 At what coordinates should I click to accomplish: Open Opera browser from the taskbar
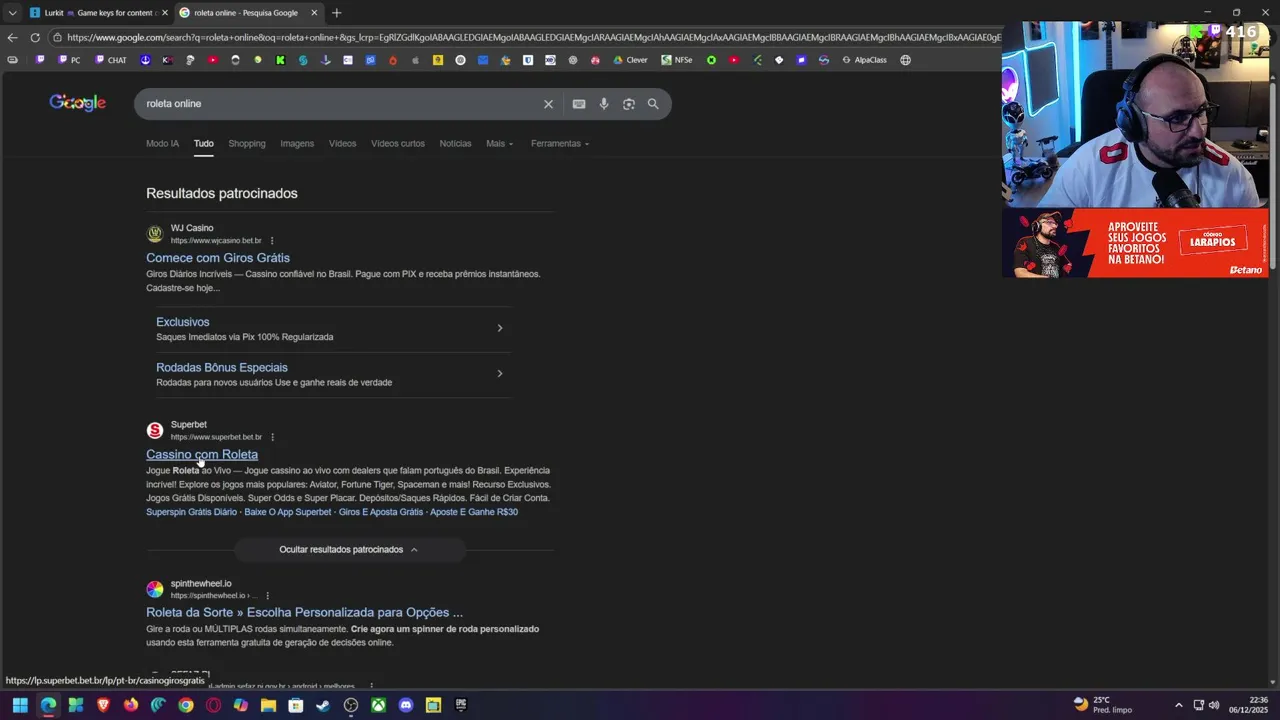click(213, 705)
